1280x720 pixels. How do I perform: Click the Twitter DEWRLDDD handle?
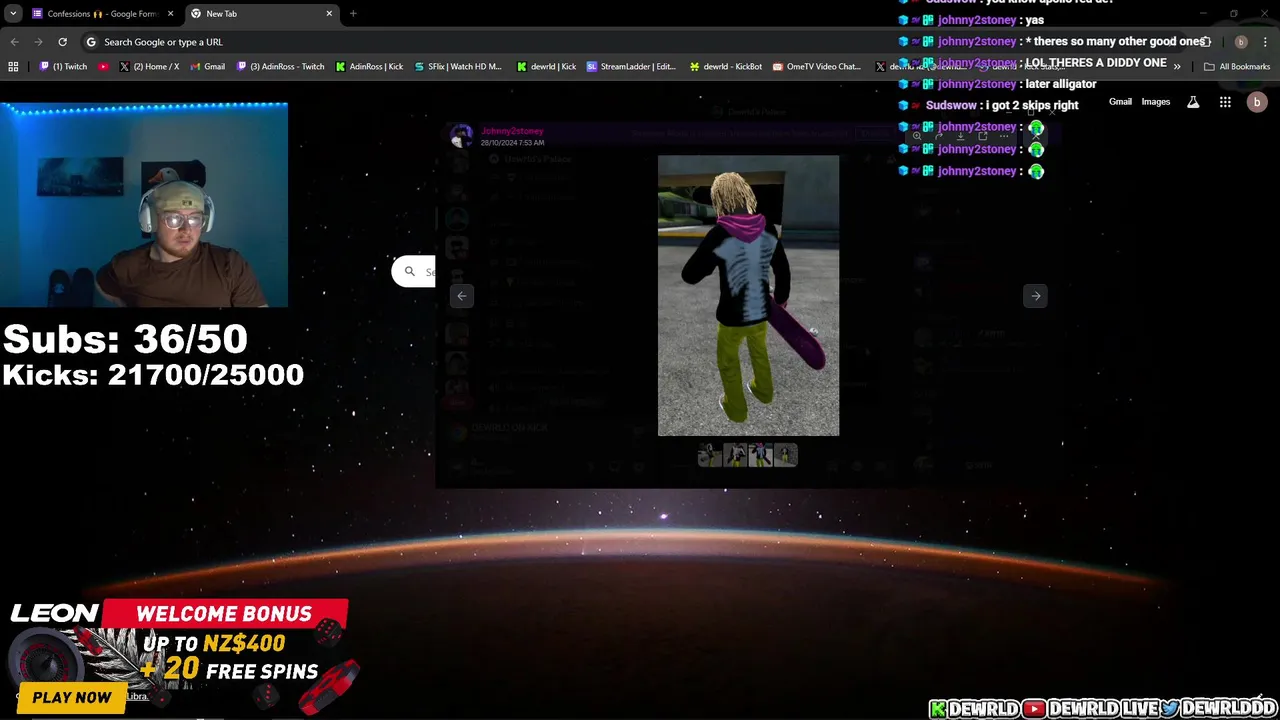coord(1219,709)
